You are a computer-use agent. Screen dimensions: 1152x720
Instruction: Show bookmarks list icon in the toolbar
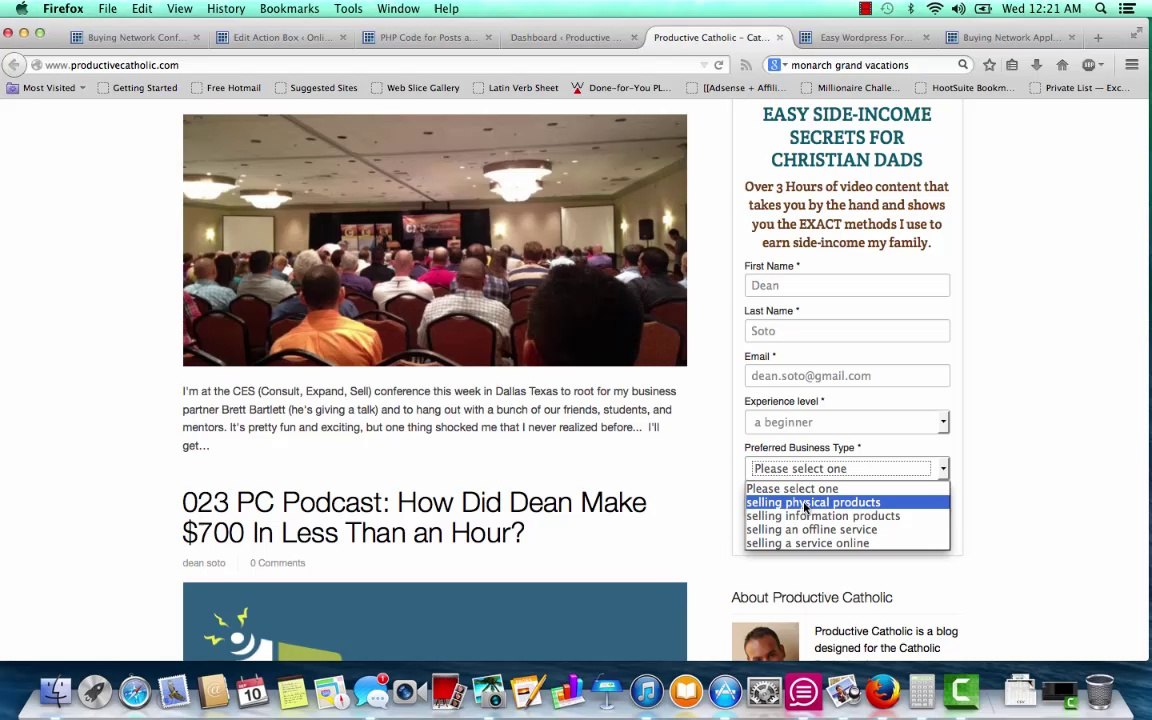point(1012,65)
